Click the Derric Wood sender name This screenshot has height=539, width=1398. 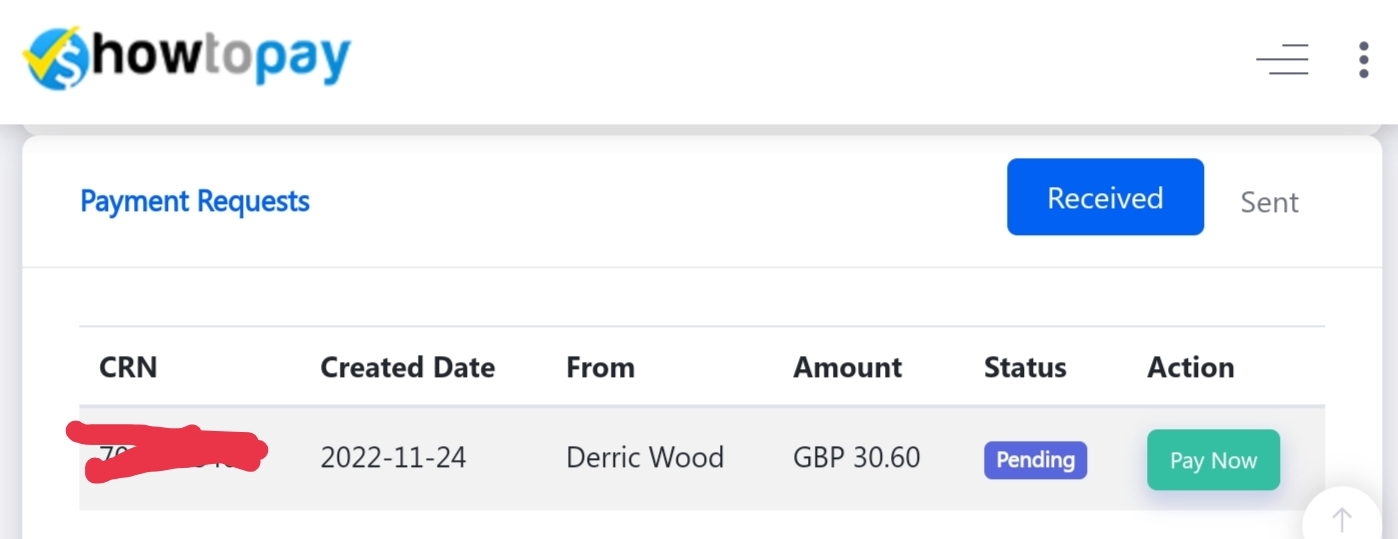point(645,458)
